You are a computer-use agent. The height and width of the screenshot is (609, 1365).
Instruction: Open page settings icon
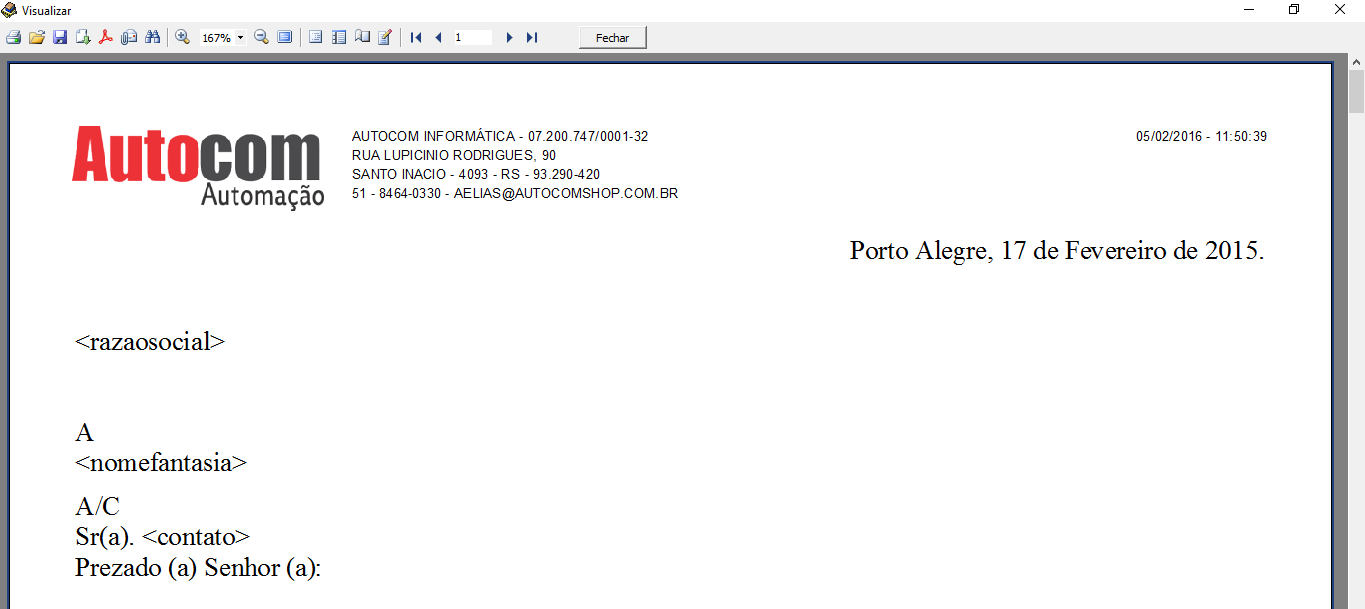coord(362,37)
